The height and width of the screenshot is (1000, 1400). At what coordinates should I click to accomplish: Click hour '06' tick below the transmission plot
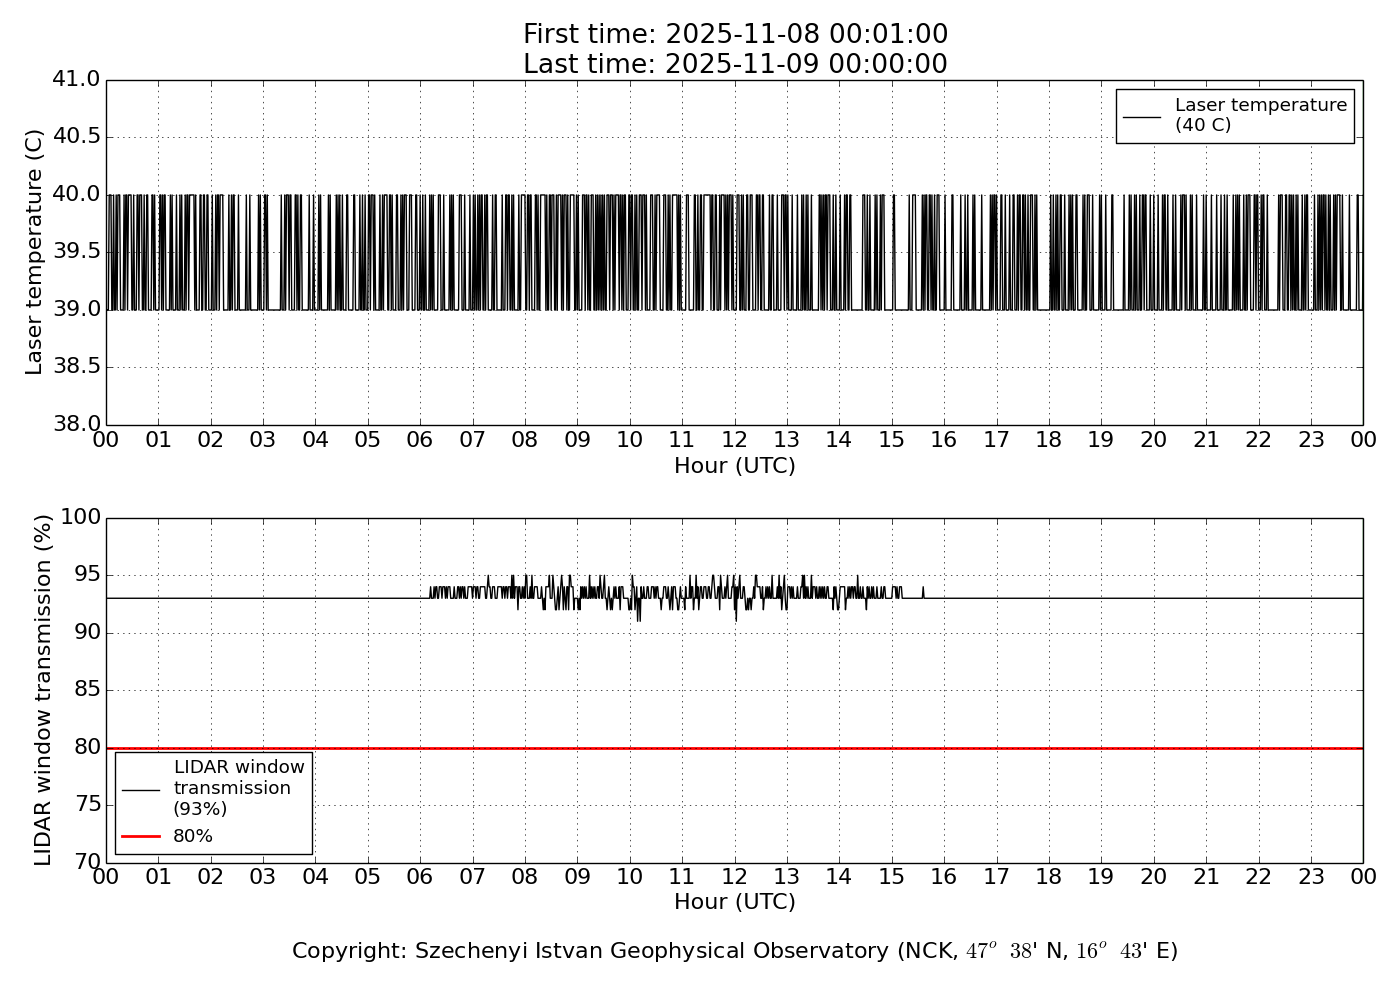420,877
